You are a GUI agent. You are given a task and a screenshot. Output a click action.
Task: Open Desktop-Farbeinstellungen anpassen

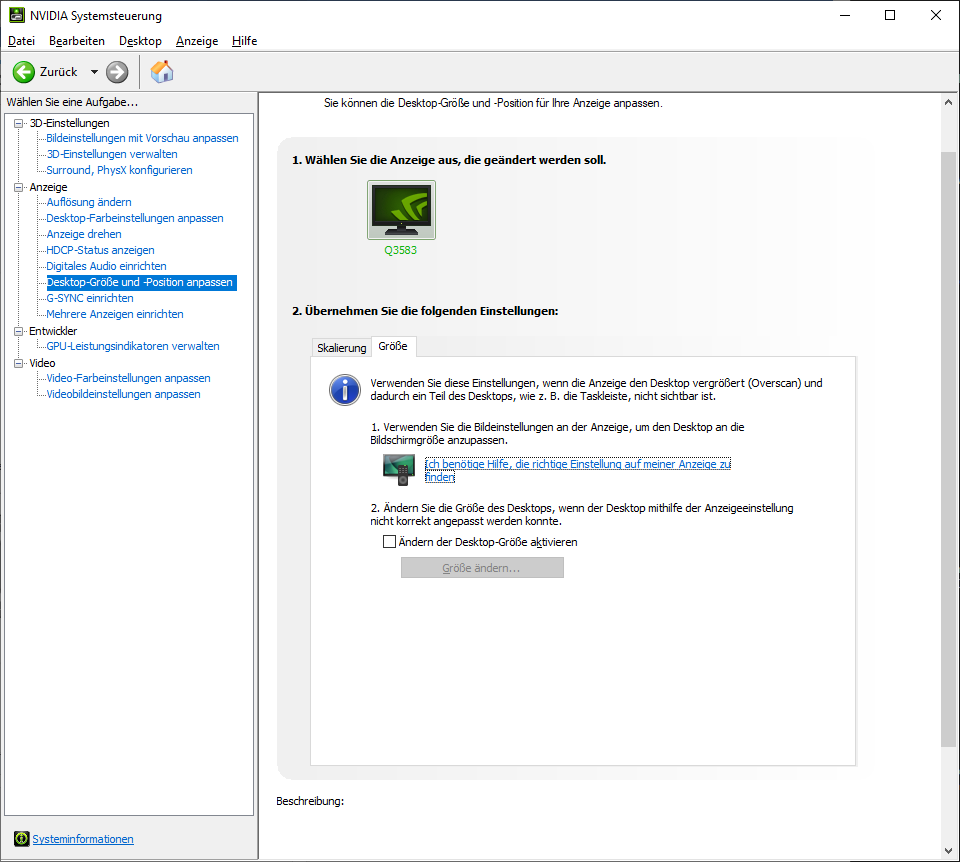click(x=135, y=218)
